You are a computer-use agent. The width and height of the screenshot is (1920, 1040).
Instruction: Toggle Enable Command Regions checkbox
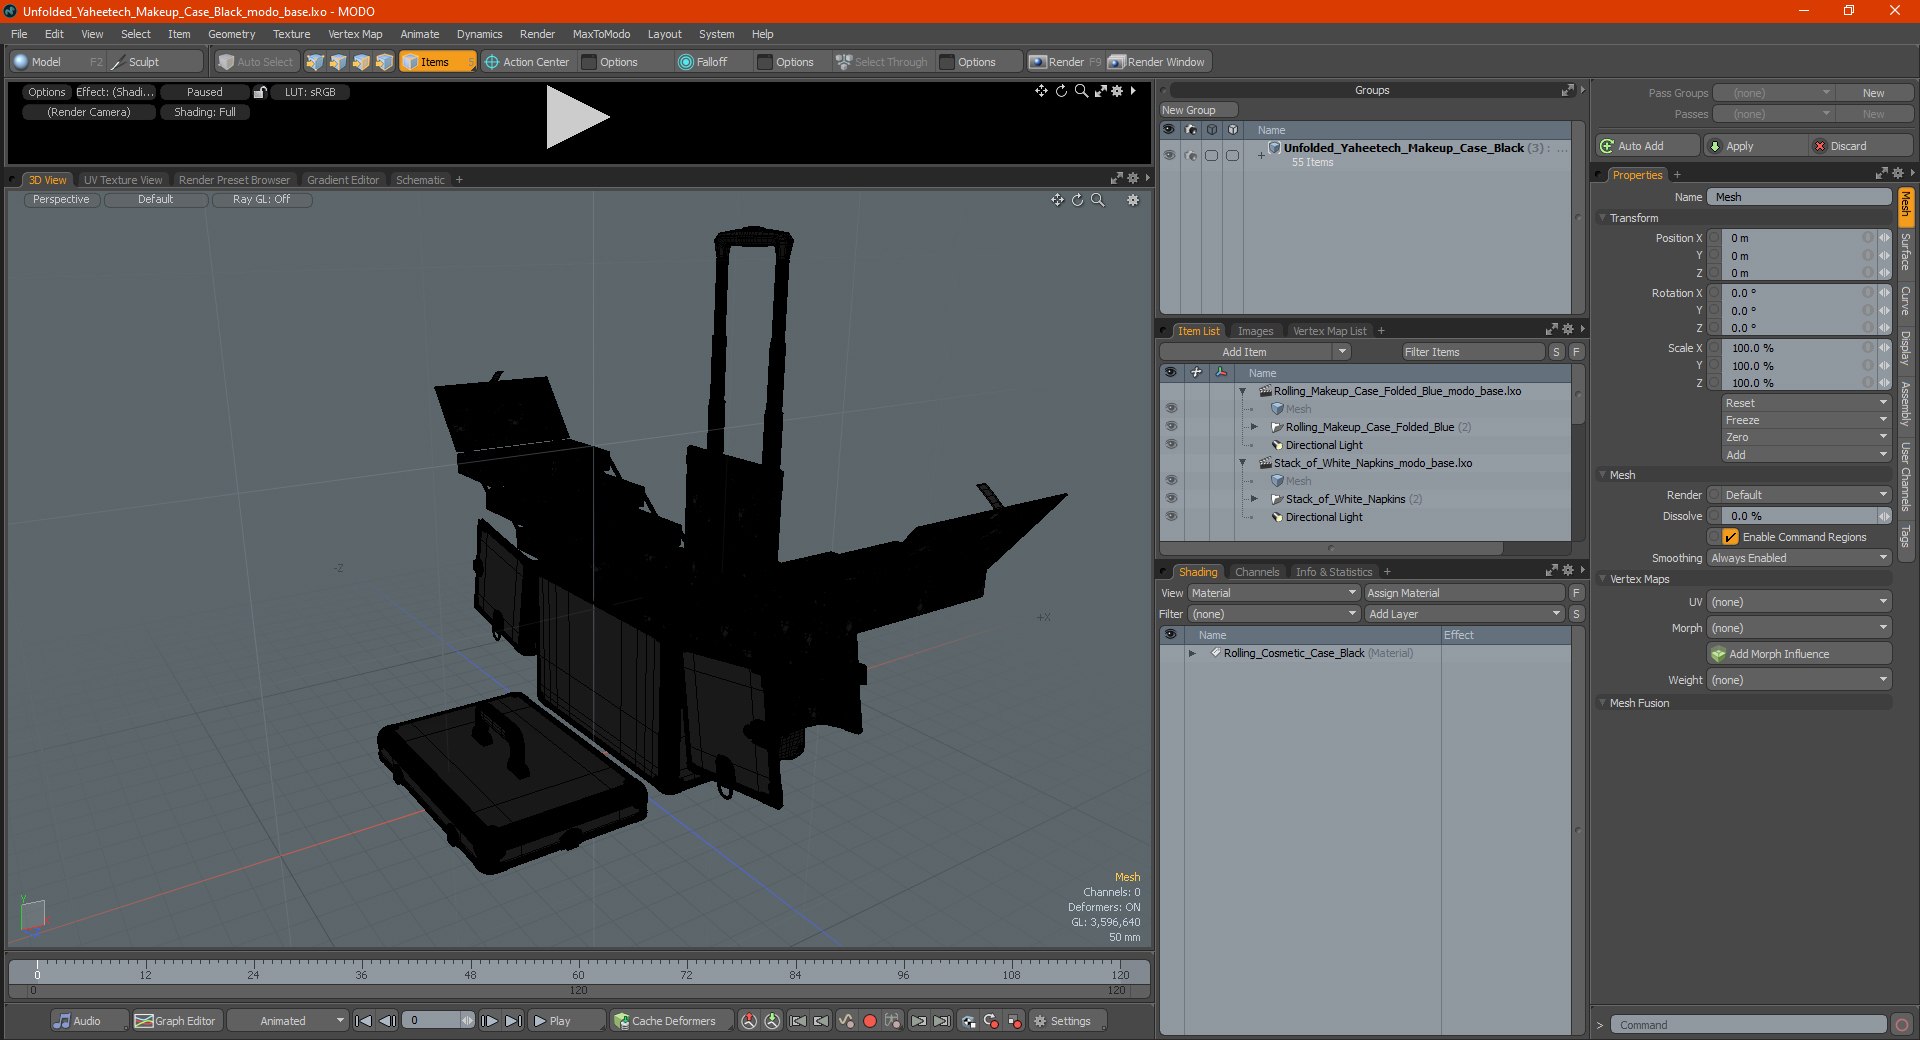pyautogui.click(x=1731, y=537)
